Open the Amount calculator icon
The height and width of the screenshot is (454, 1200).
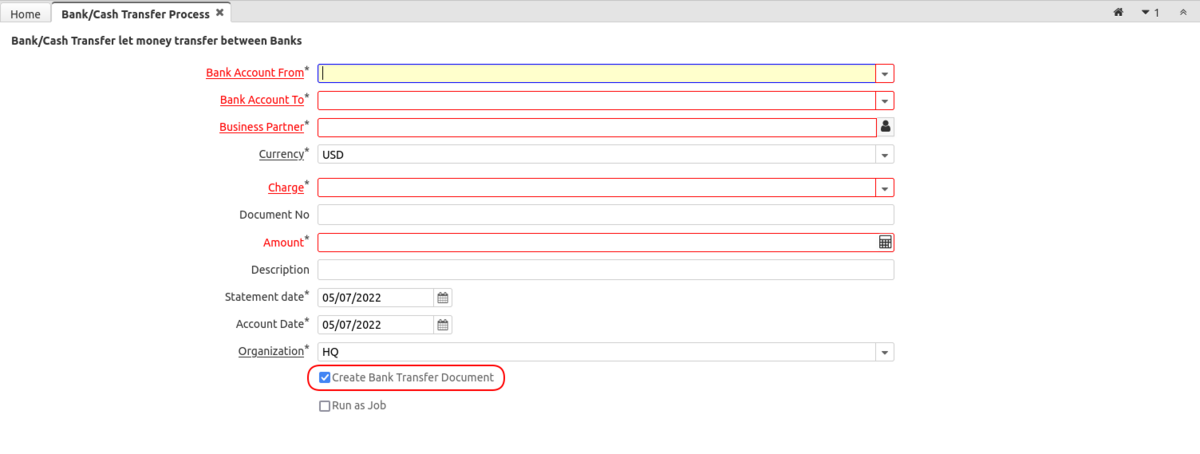885,242
